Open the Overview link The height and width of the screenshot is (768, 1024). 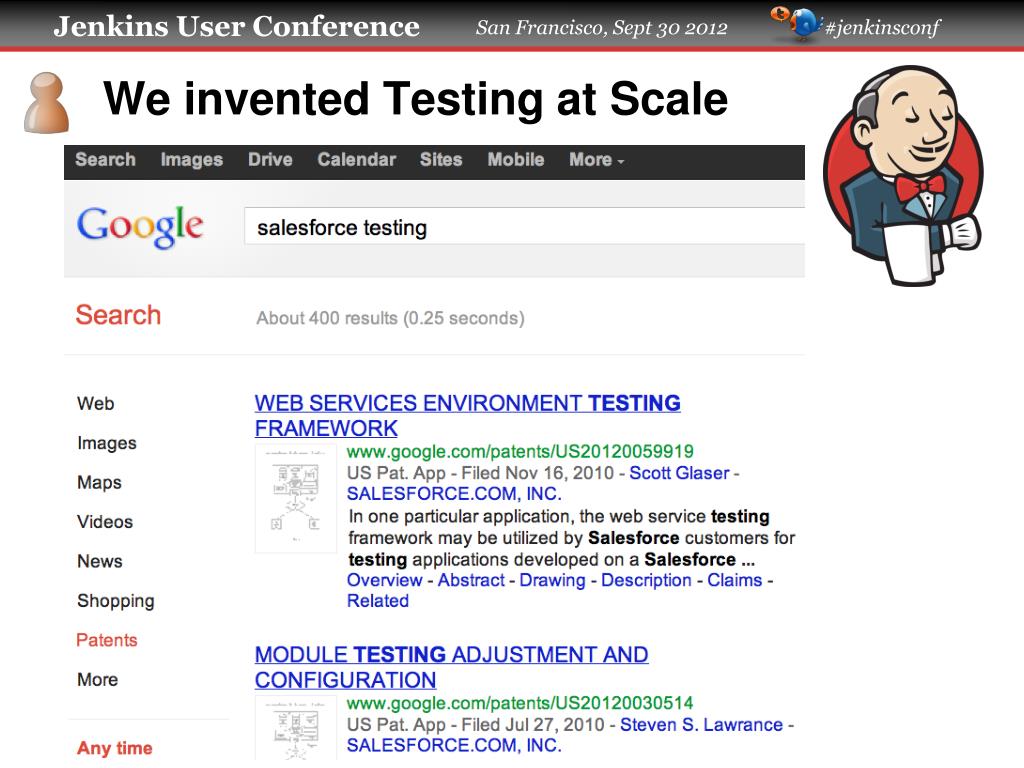(385, 580)
